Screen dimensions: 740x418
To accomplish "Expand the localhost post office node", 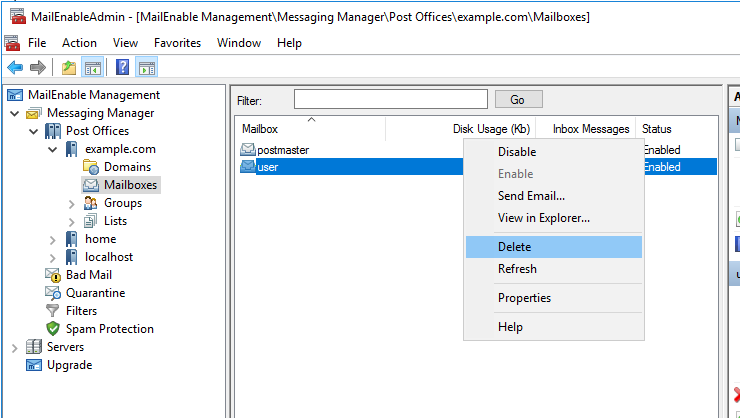I will point(53,258).
